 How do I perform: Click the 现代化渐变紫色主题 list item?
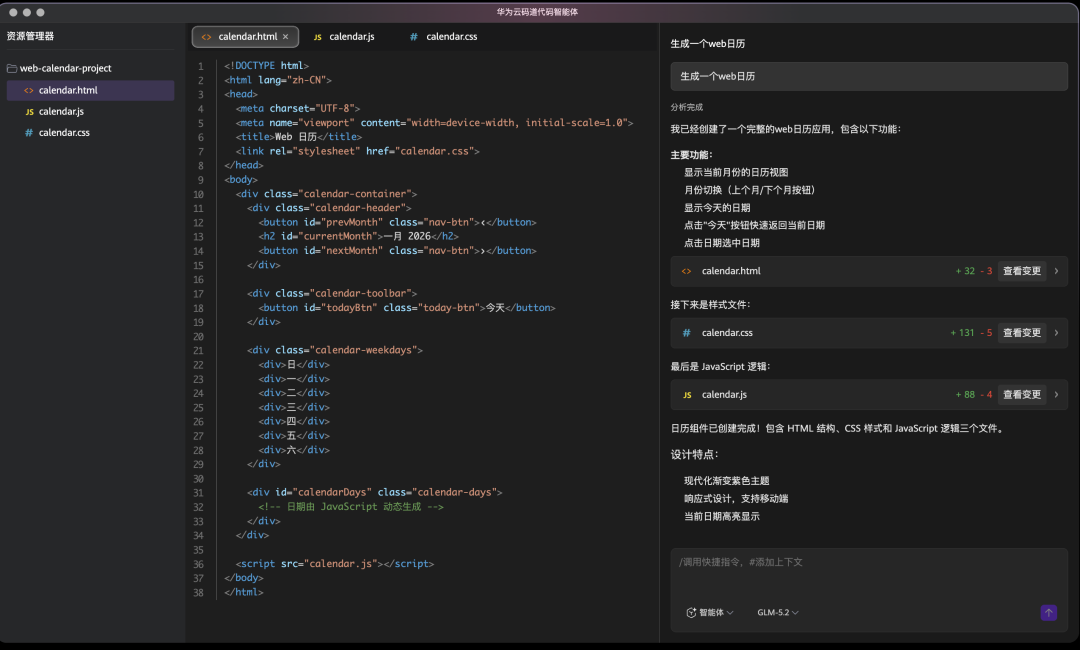pyautogui.click(x=727, y=481)
